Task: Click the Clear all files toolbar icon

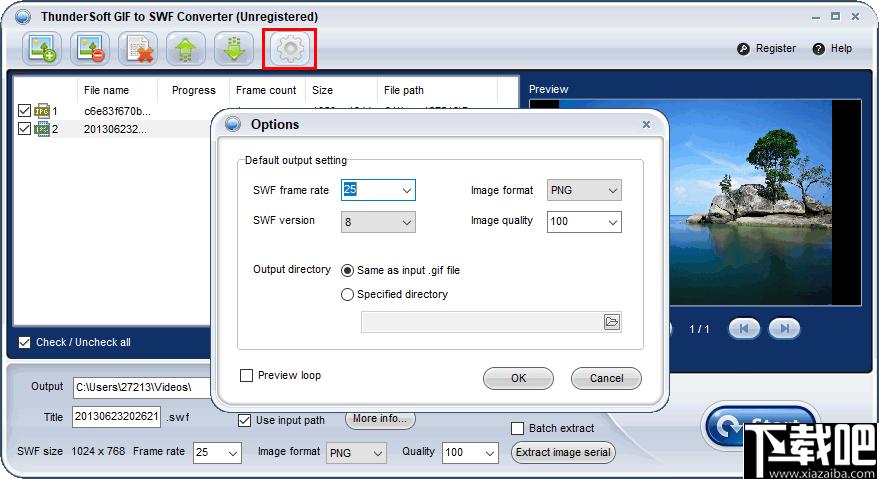Action: (x=138, y=49)
